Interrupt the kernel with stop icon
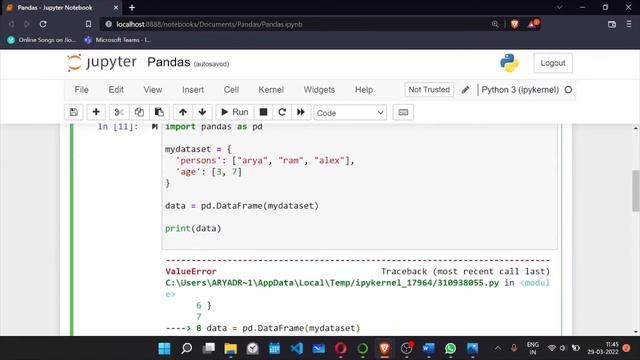Image resolution: width=640 pixels, height=360 pixels. click(263, 112)
